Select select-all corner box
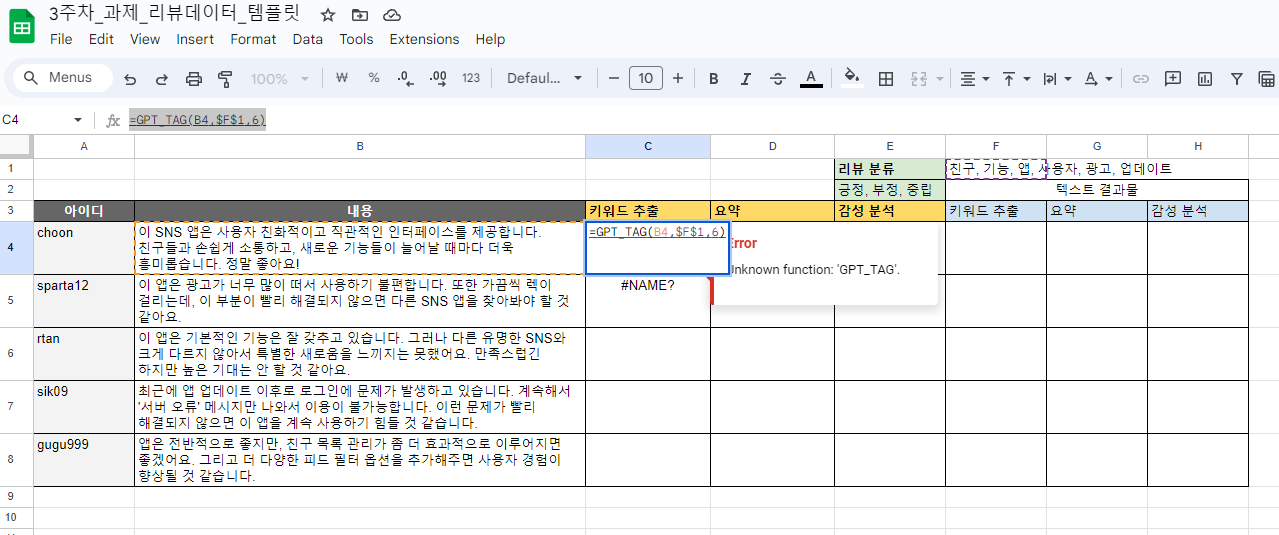 [x=16, y=146]
